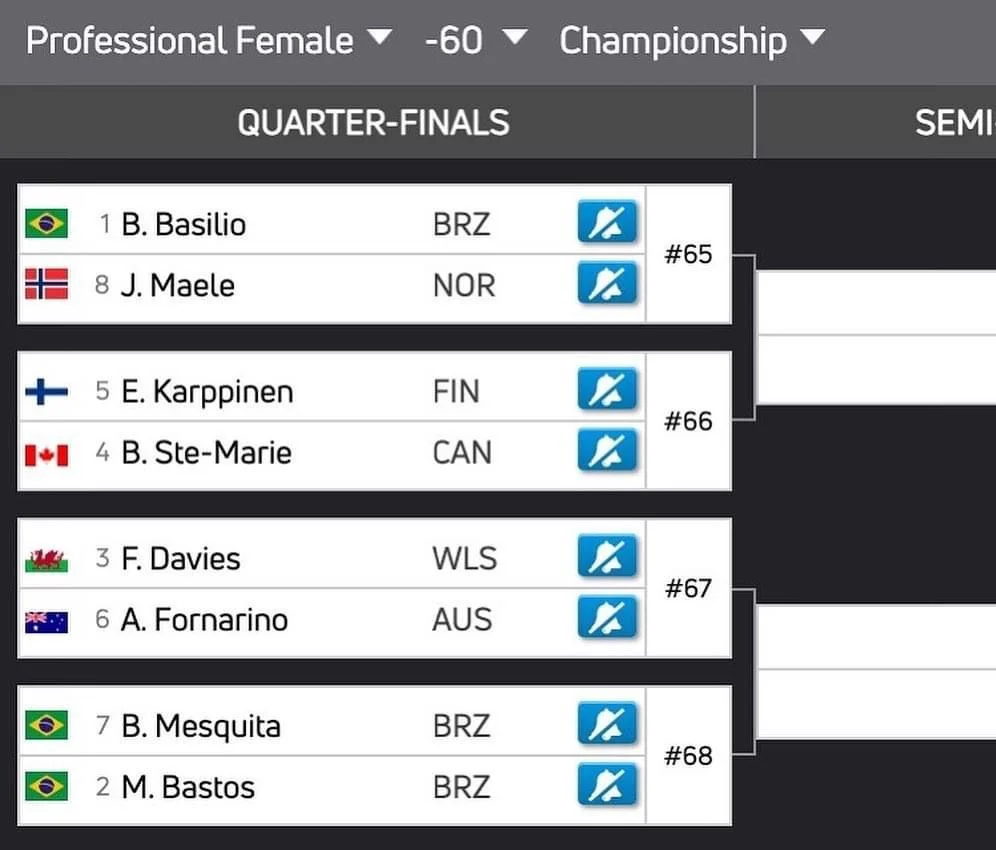Click muted bell icon beside B. Ste-Marie
The width and height of the screenshot is (996, 850).
click(607, 451)
